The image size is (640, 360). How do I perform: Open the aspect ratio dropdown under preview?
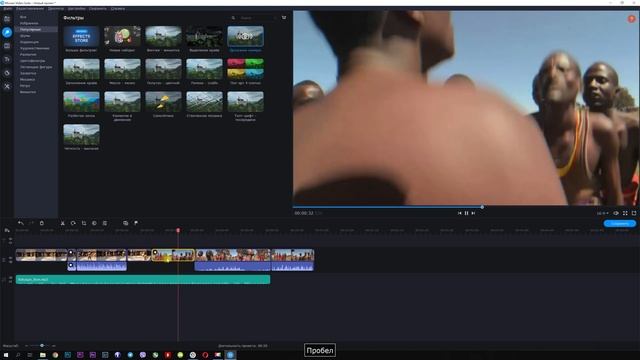tap(602, 213)
